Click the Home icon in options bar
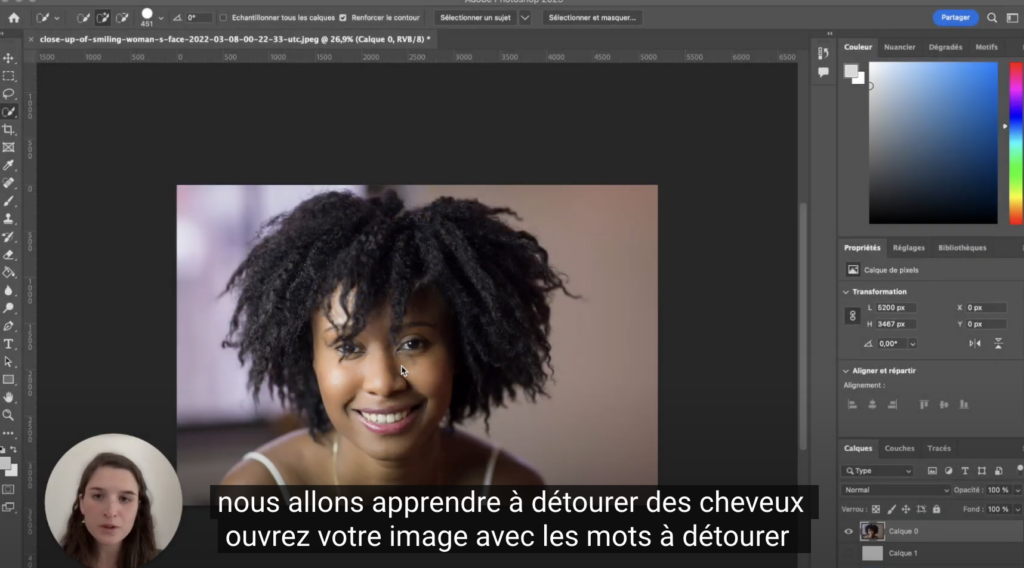 [14, 18]
